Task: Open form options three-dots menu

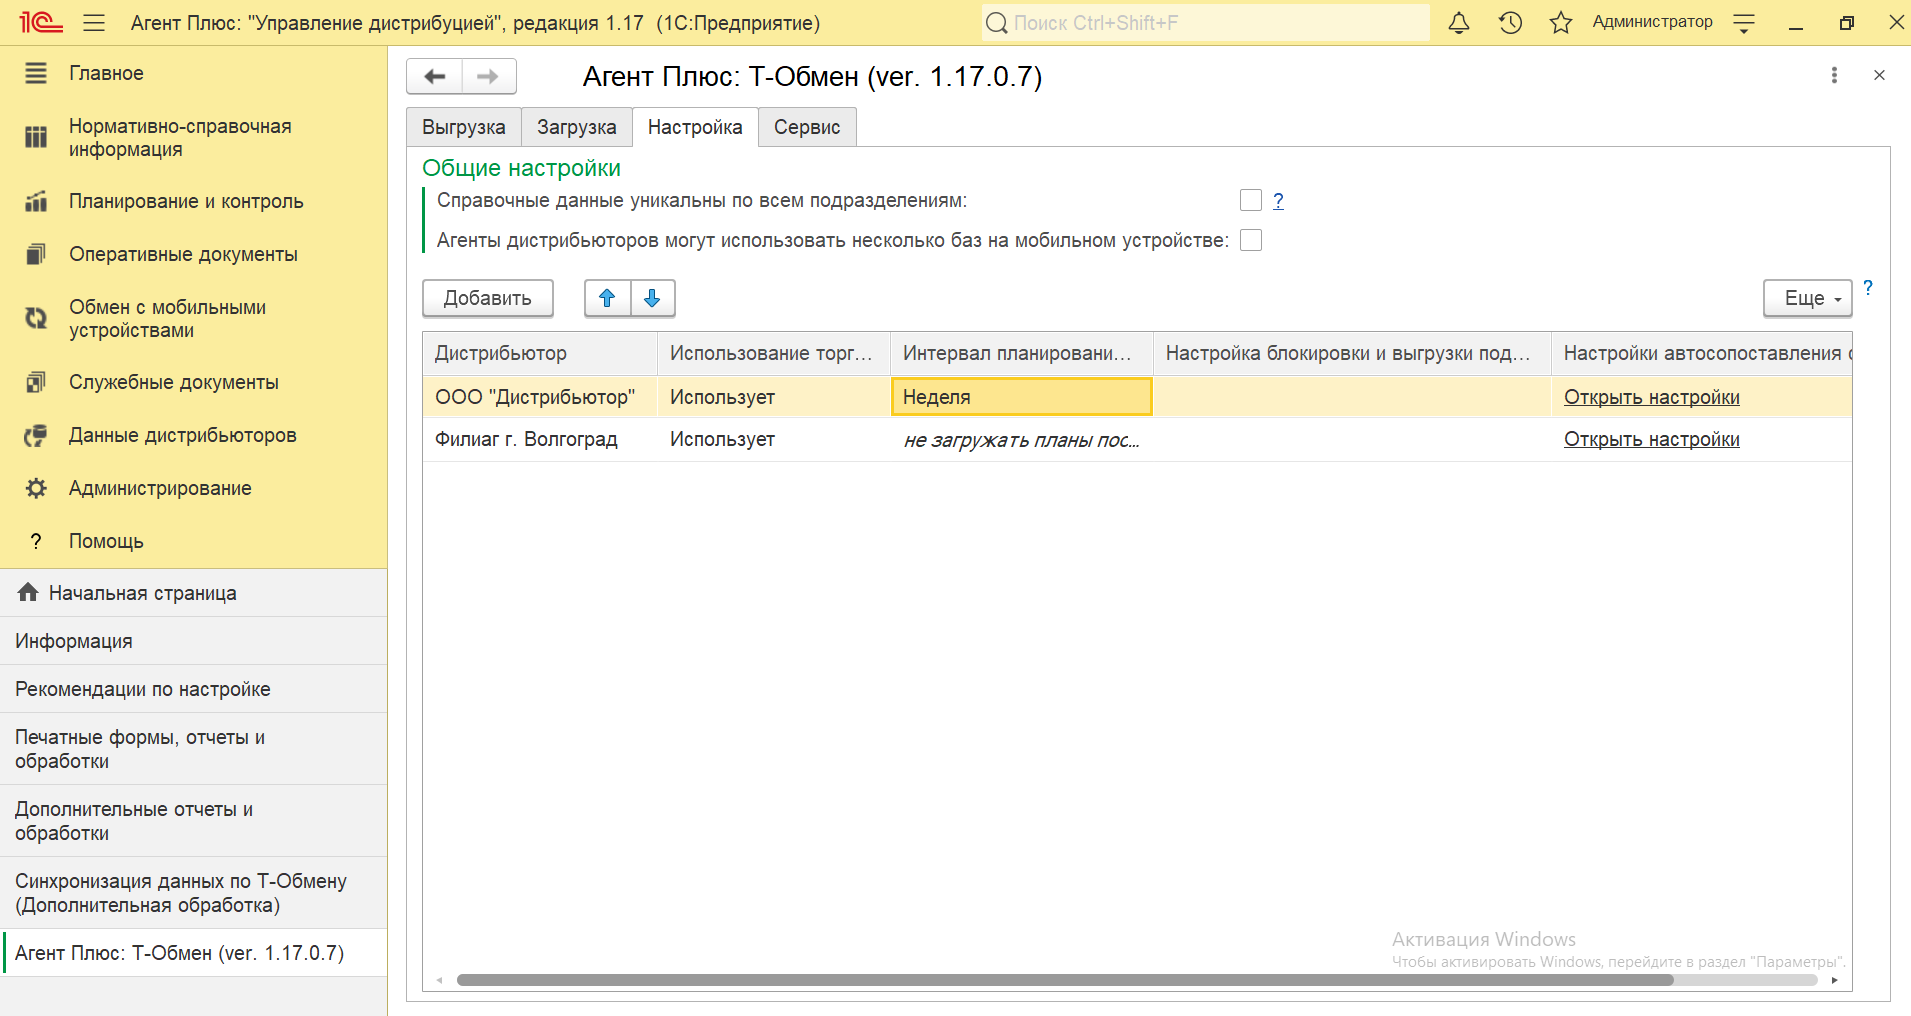Action: [x=1834, y=75]
